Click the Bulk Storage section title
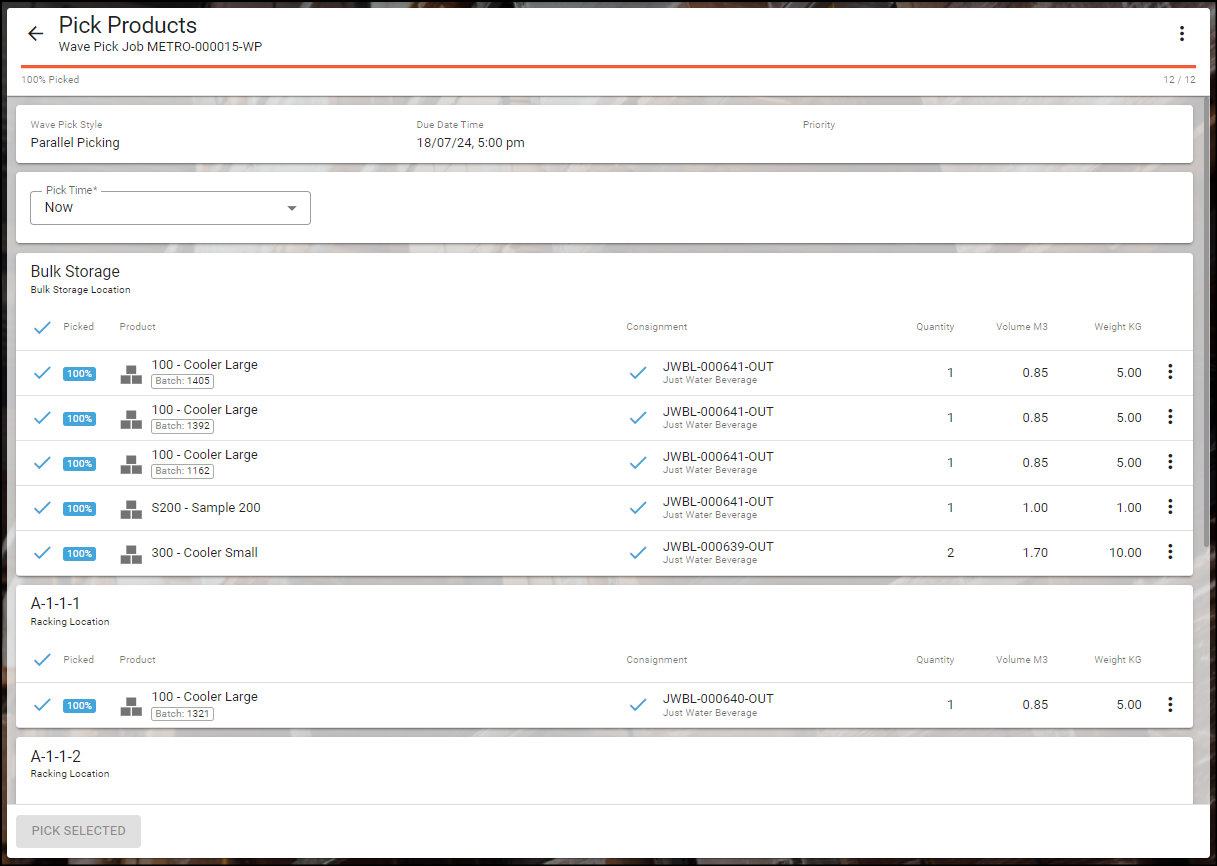 pos(75,272)
